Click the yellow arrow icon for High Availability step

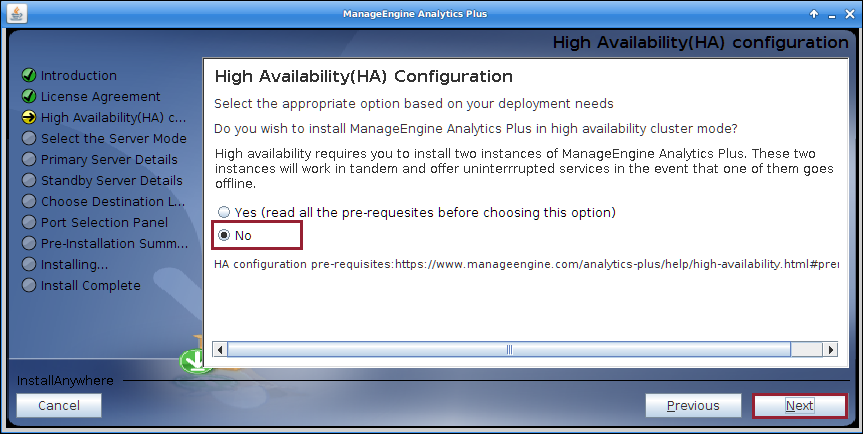pos(29,117)
